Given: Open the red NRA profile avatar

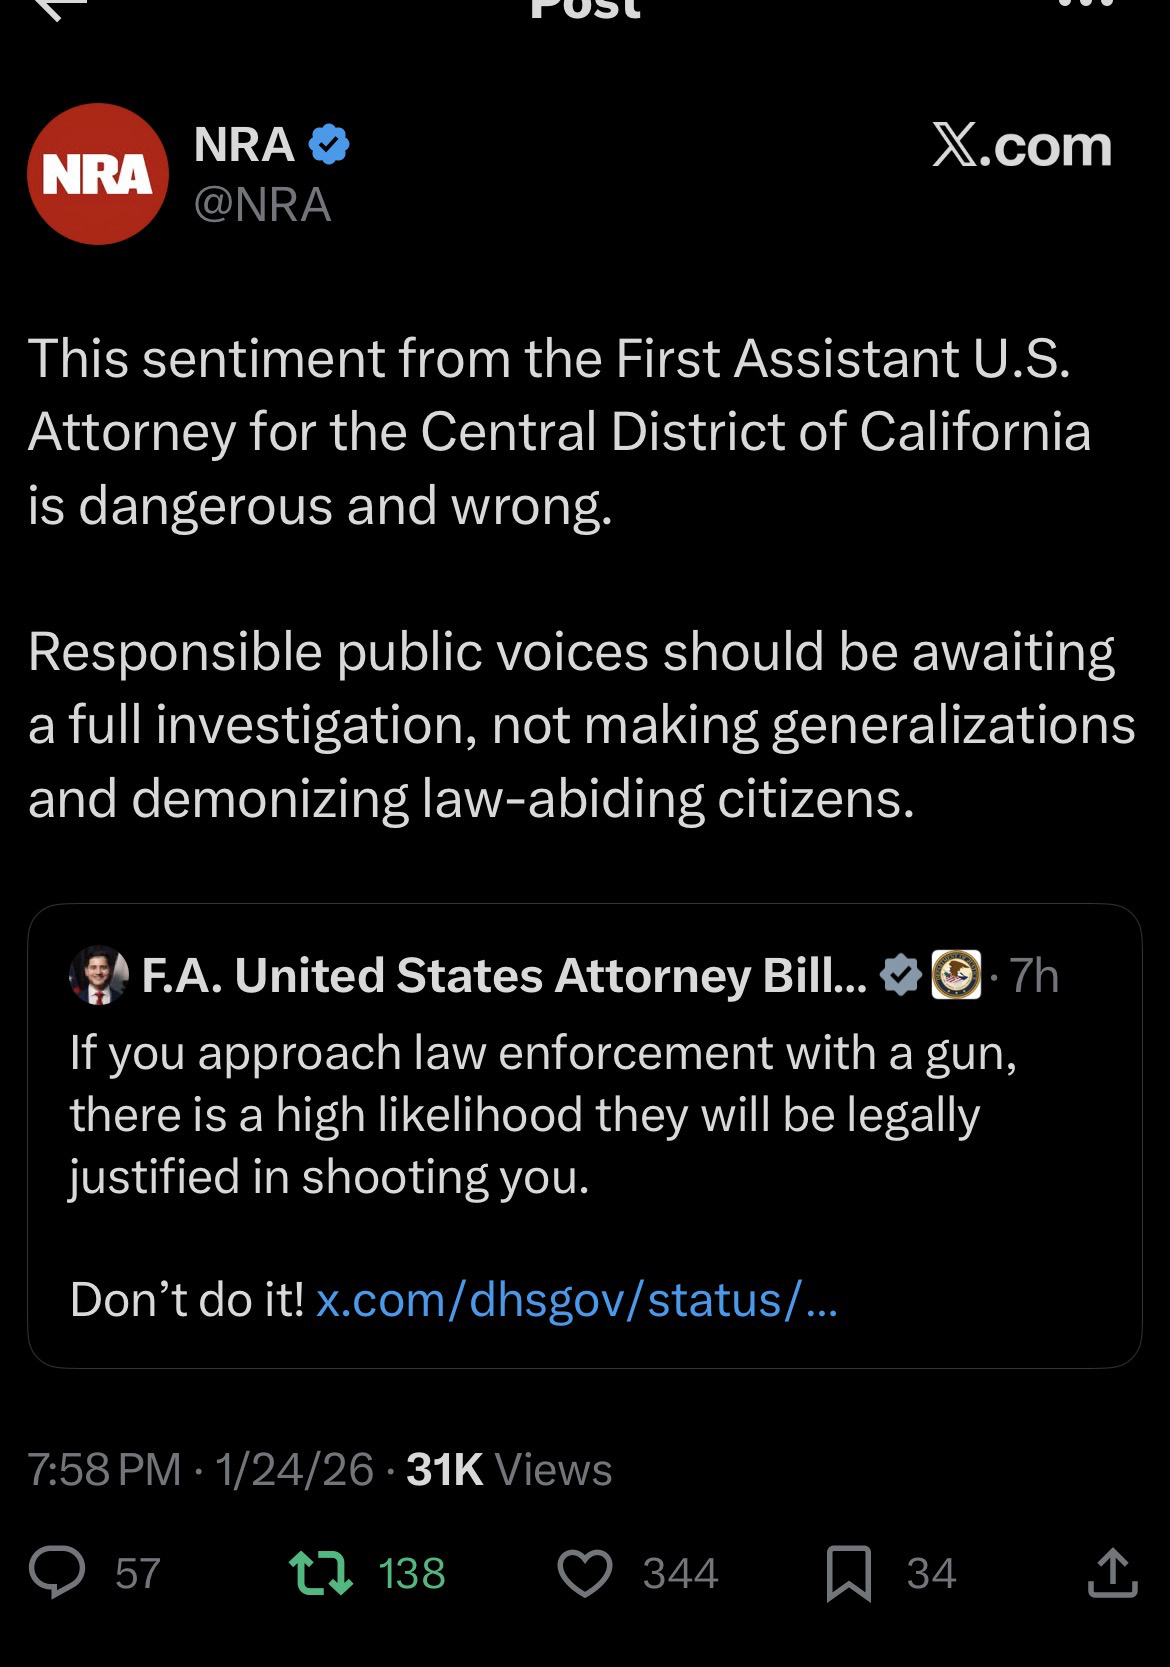Looking at the screenshot, I should [x=97, y=174].
